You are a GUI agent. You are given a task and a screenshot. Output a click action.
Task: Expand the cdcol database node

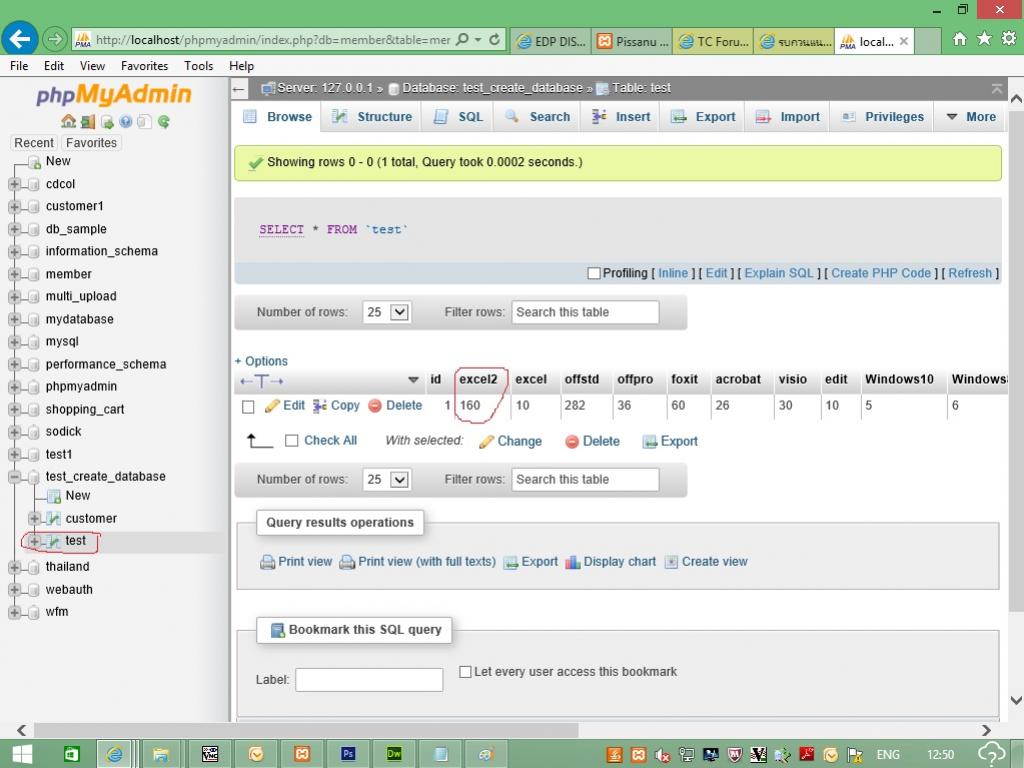(14, 184)
